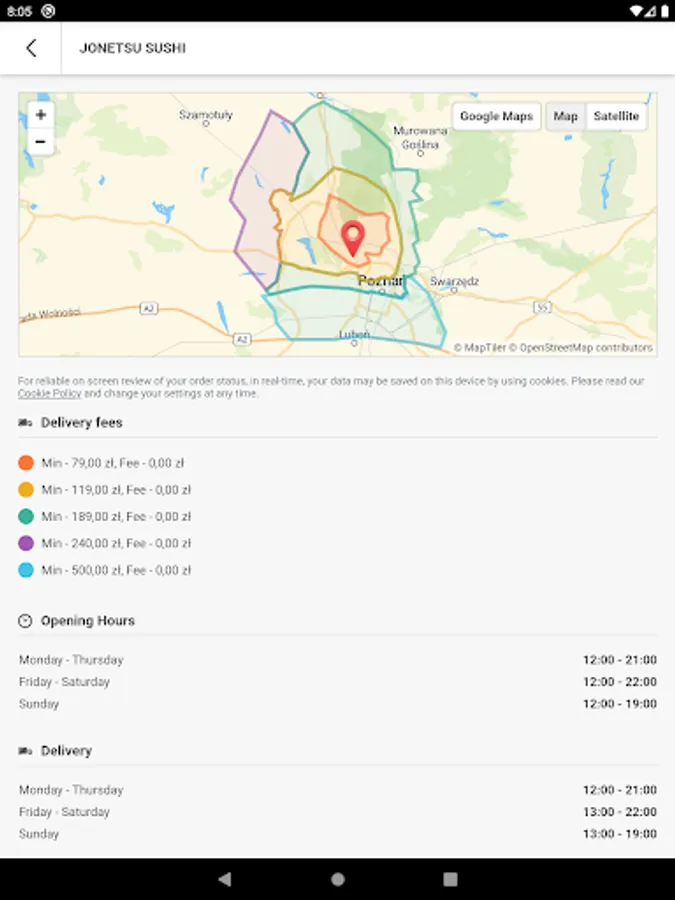Tap the Android home navigation button
Viewport: 675px width, 900px height.
pos(338,879)
